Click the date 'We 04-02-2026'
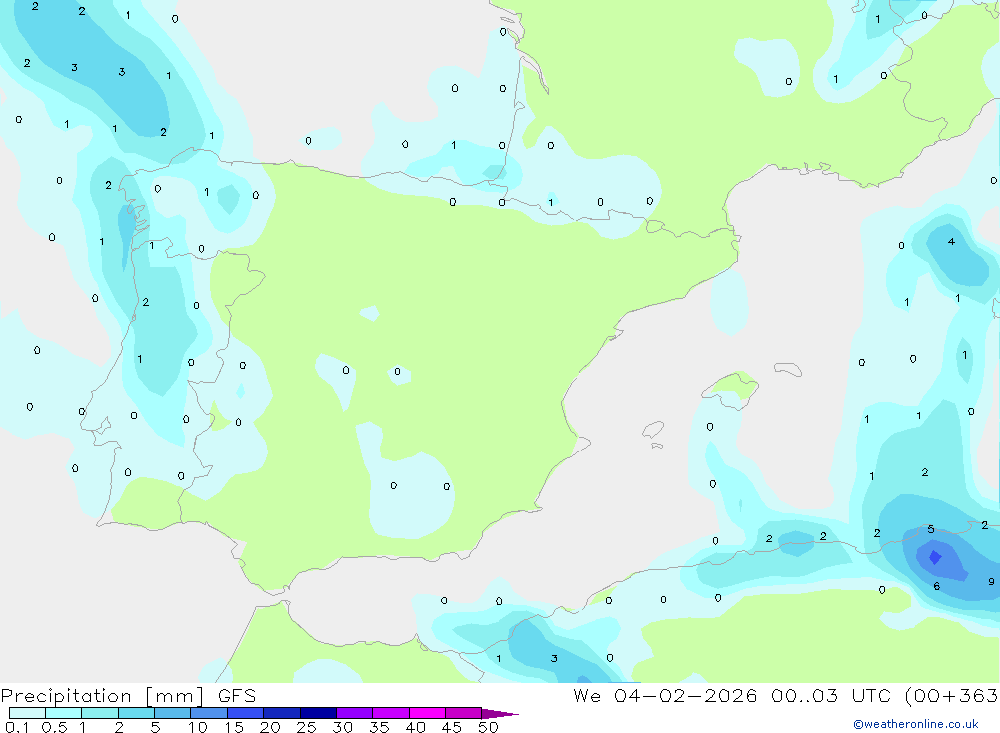The width and height of the screenshot is (1000, 733). pos(665,695)
